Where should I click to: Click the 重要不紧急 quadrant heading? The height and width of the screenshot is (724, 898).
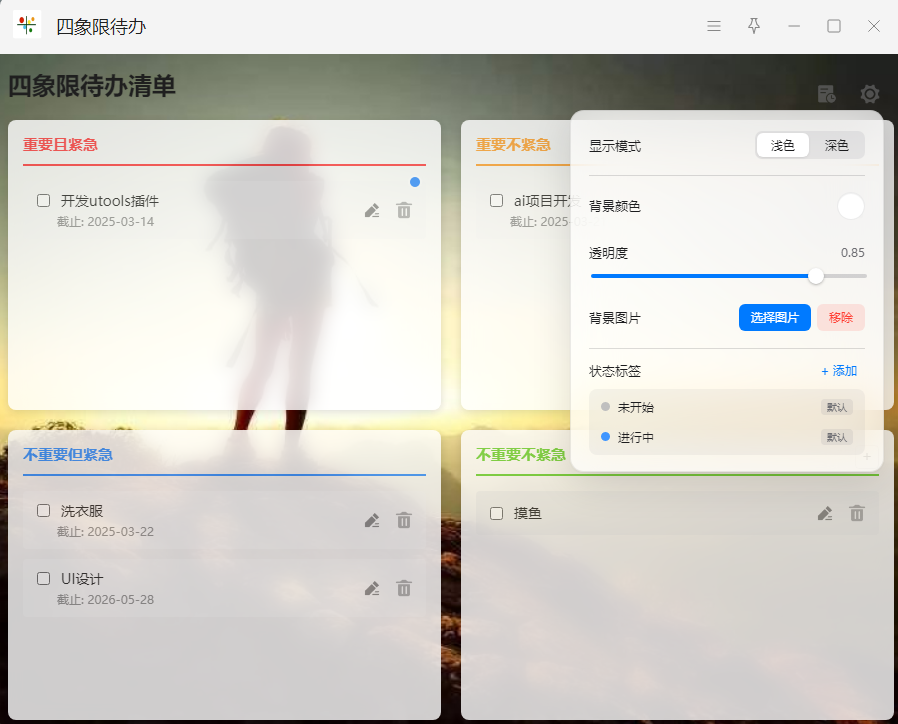click(x=513, y=144)
